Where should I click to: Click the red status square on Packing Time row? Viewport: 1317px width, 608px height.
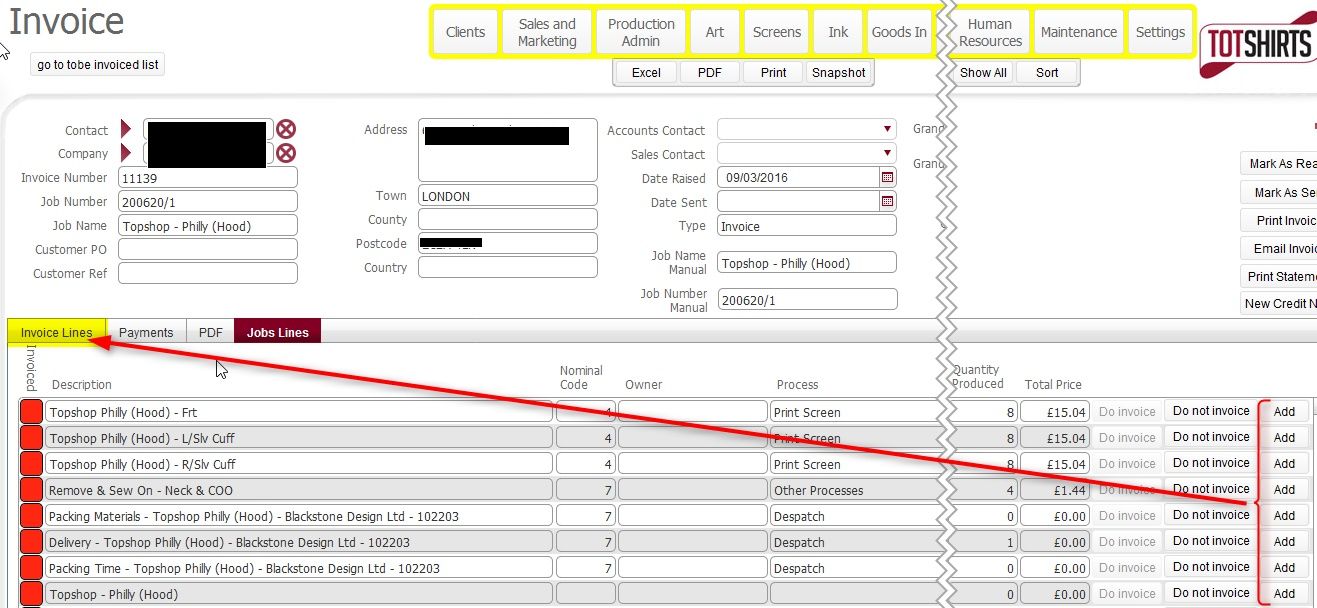click(x=31, y=568)
